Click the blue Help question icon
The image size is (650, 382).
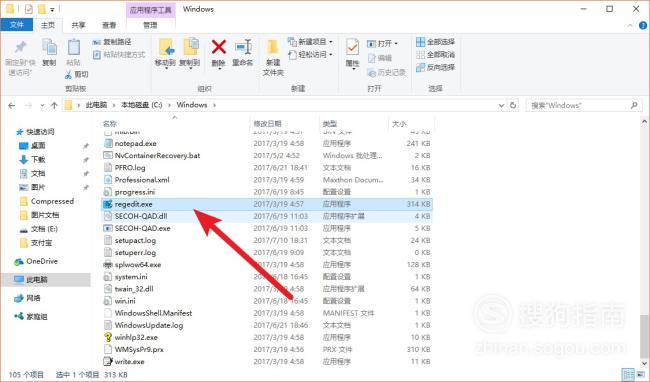pos(643,25)
